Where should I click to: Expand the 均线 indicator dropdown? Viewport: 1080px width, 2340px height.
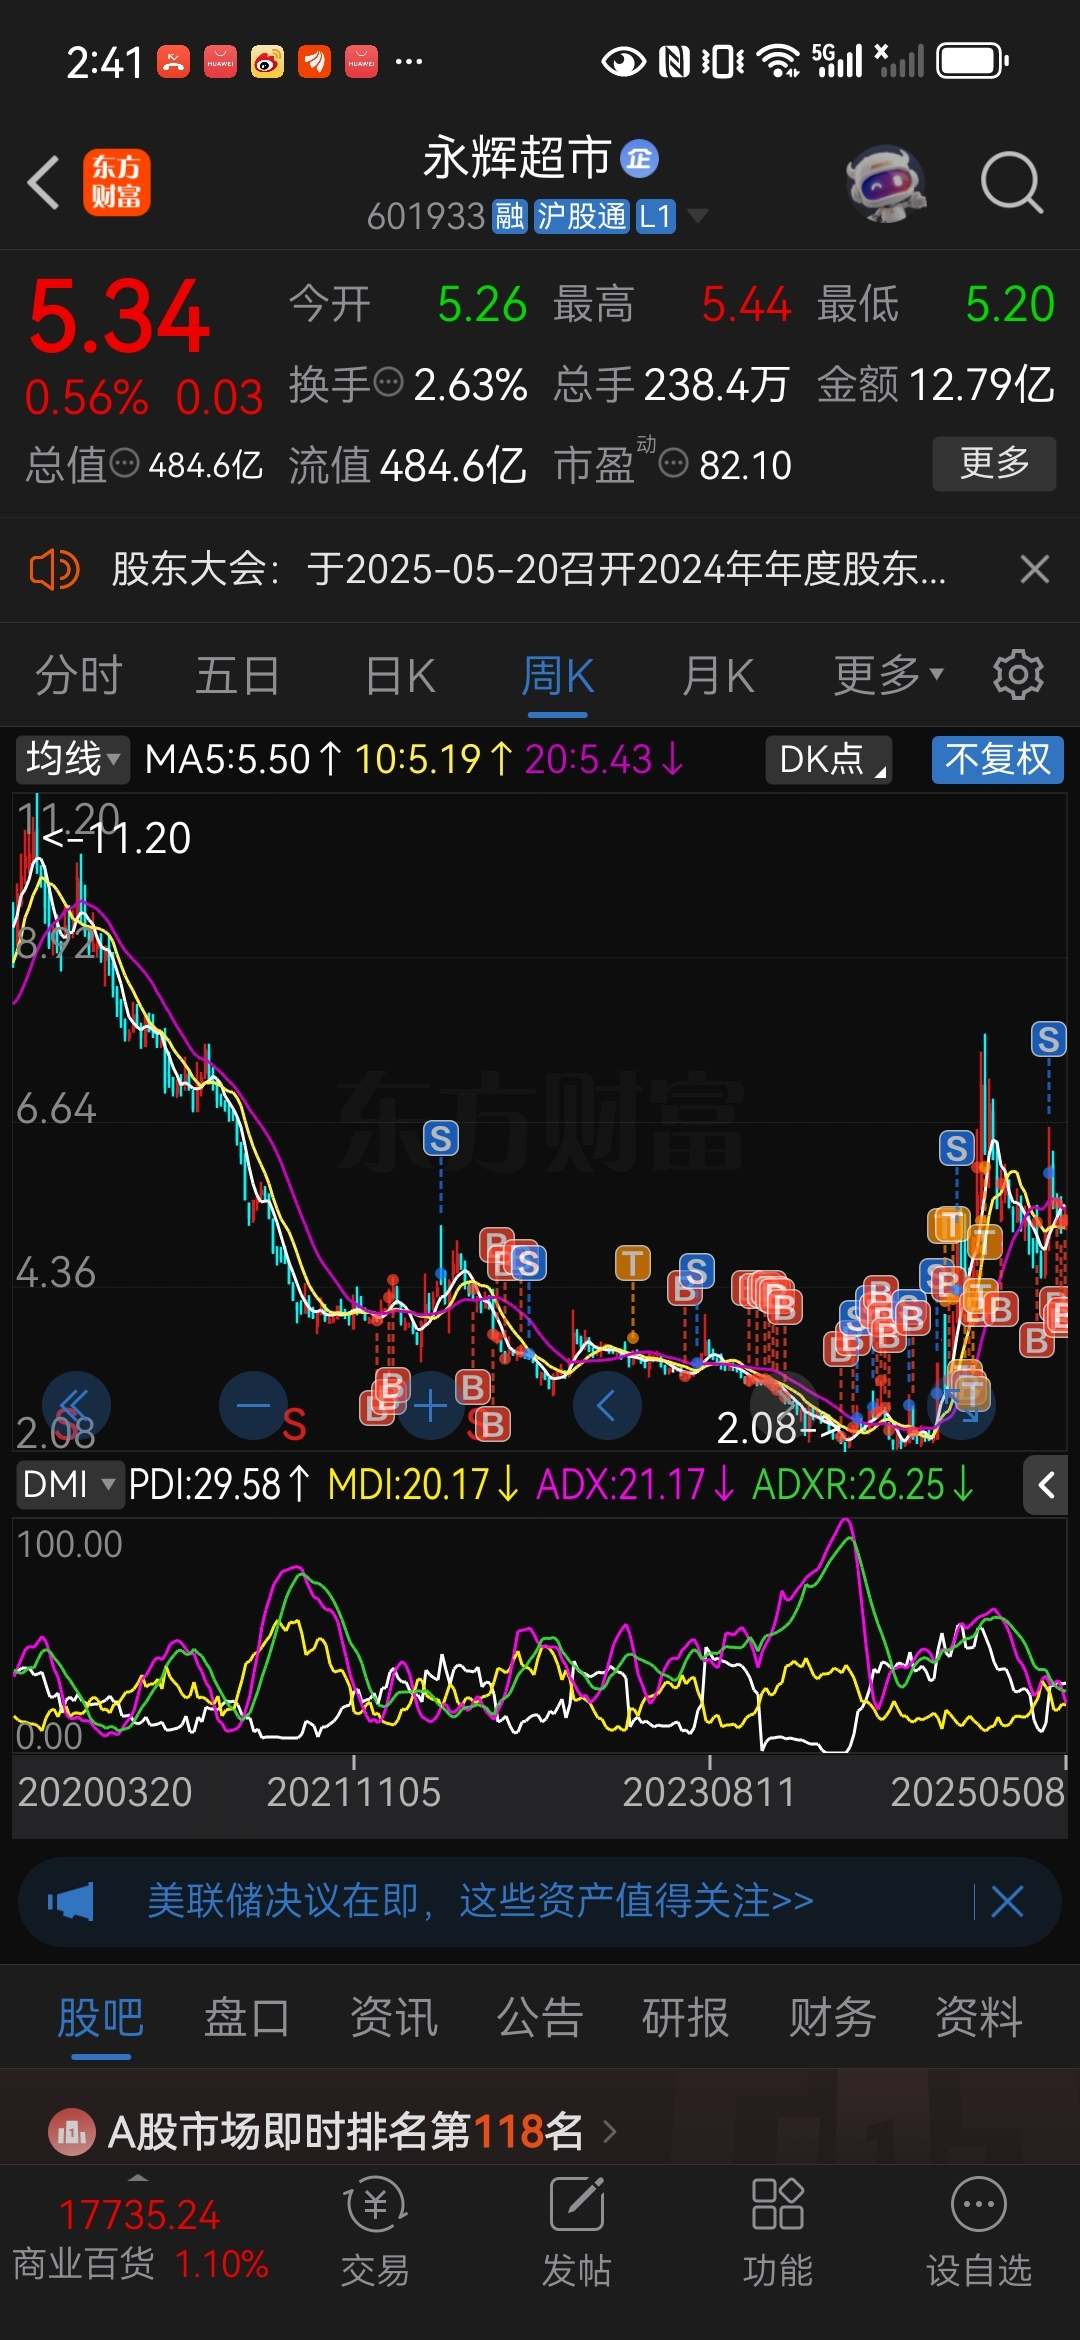tap(72, 759)
